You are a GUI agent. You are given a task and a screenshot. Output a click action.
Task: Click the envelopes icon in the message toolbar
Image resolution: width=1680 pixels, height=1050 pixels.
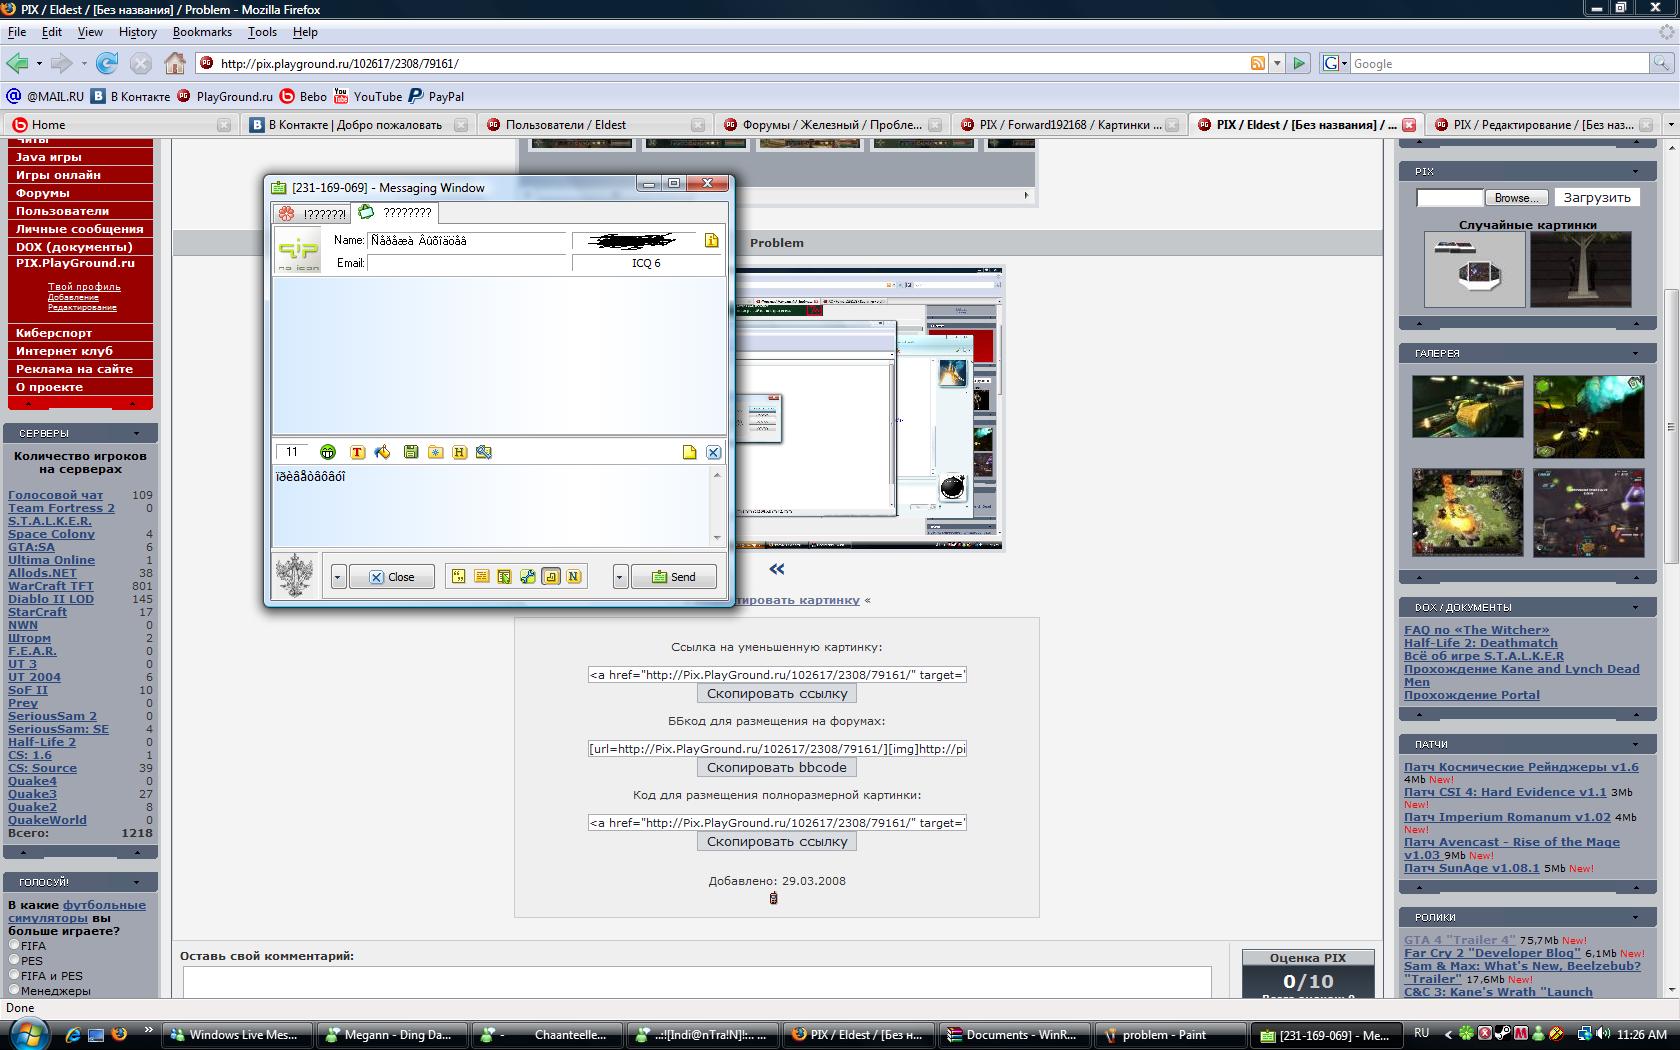(484, 452)
